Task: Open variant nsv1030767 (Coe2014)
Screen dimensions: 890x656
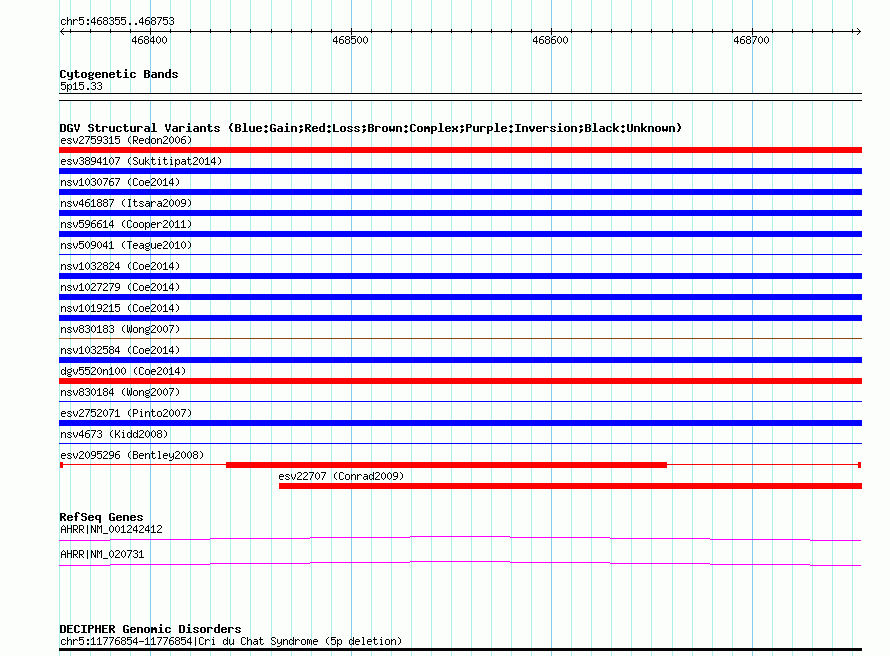Action: tap(120, 182)
